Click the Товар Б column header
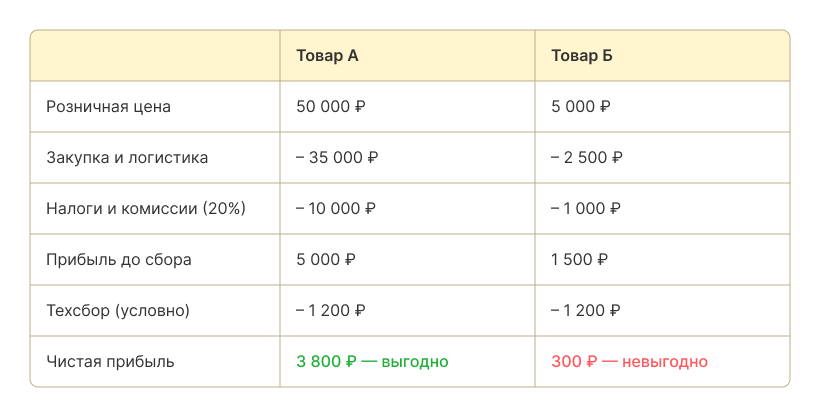Image resolution: width=820 pixels, height=417 pixels. pyautogui.click(x=581, y=56)
